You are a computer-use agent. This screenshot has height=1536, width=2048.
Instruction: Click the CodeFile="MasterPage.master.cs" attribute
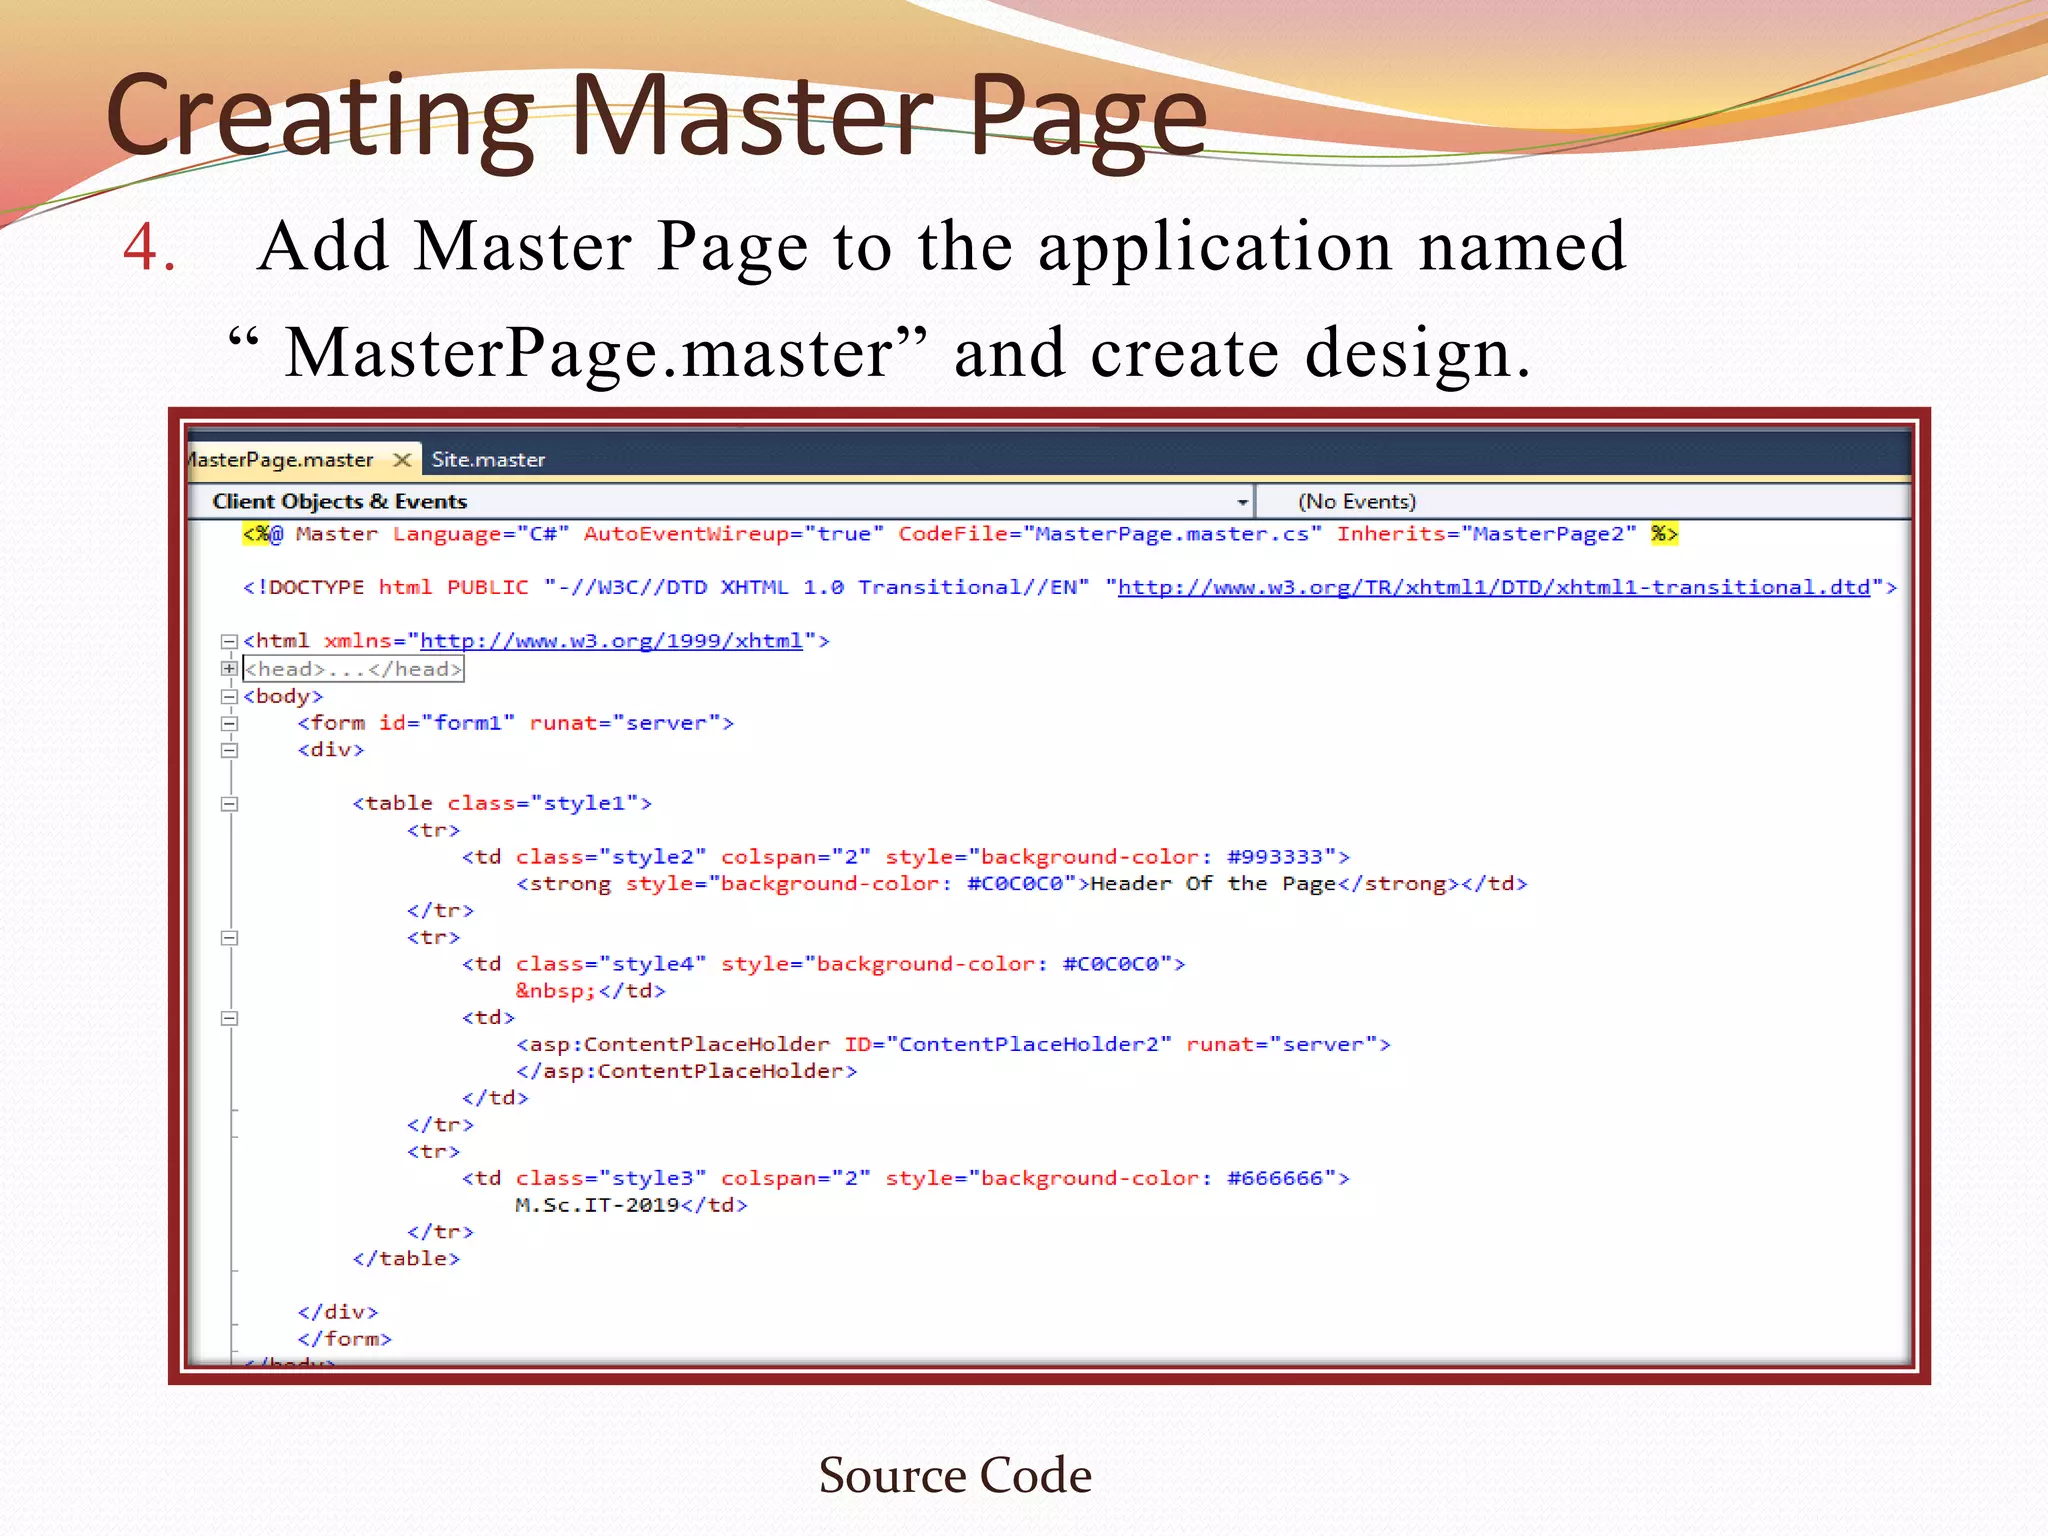pos(1110,534)
